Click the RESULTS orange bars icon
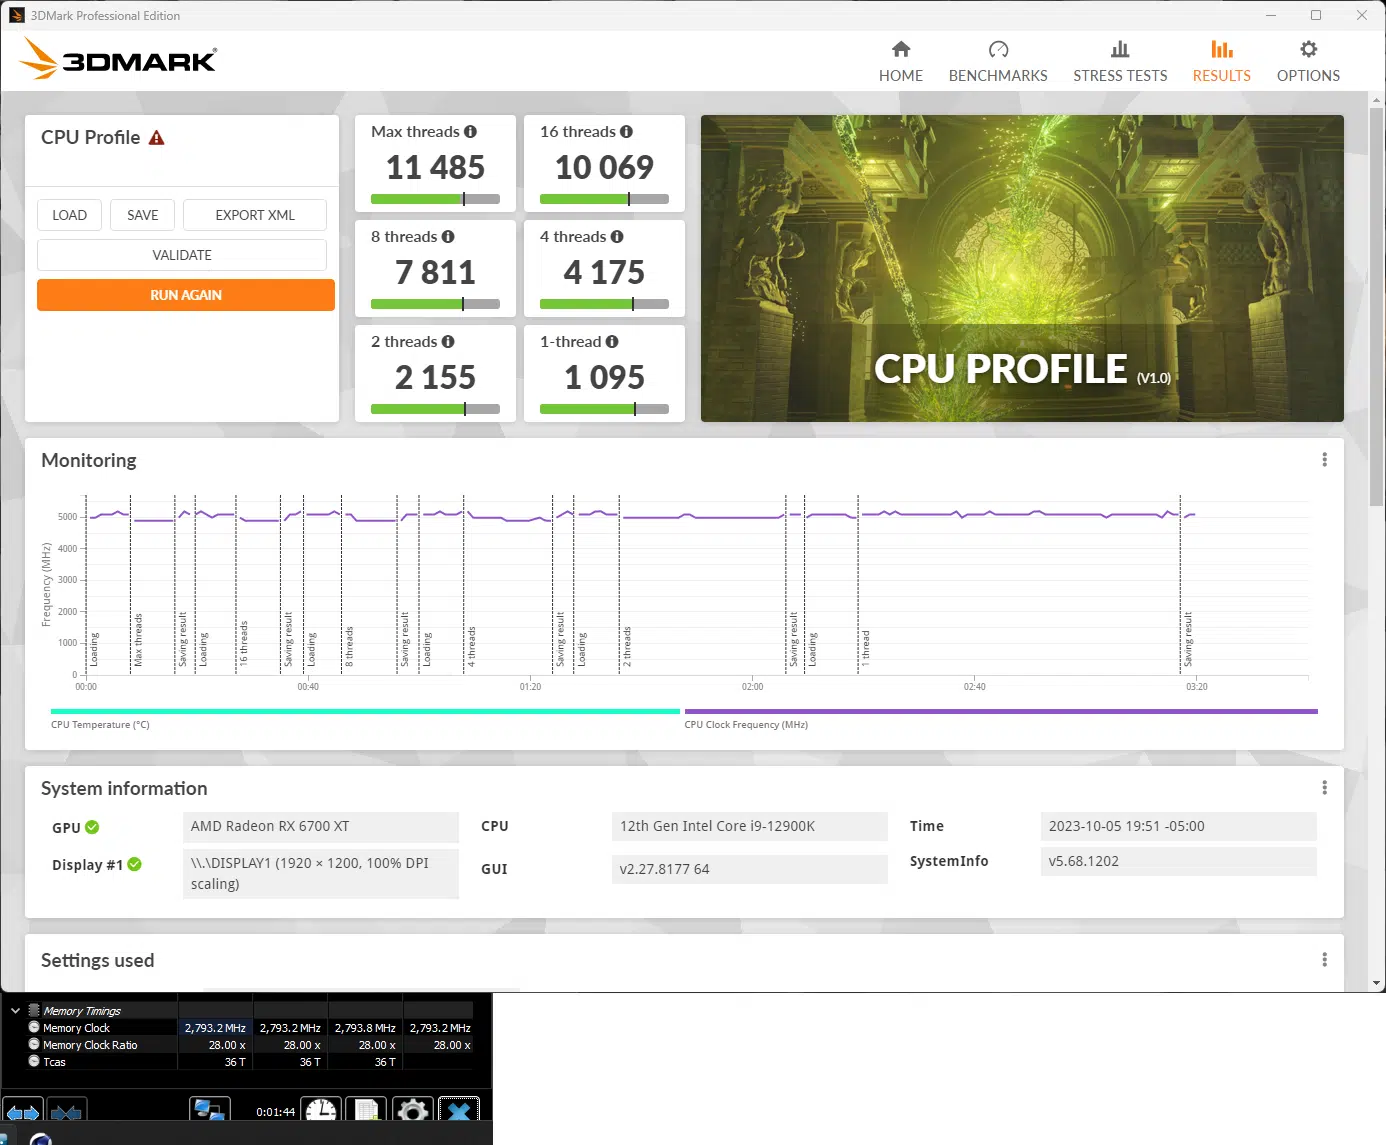1386x1145 pixels. pyautogui.click(x=1221, y=49)
